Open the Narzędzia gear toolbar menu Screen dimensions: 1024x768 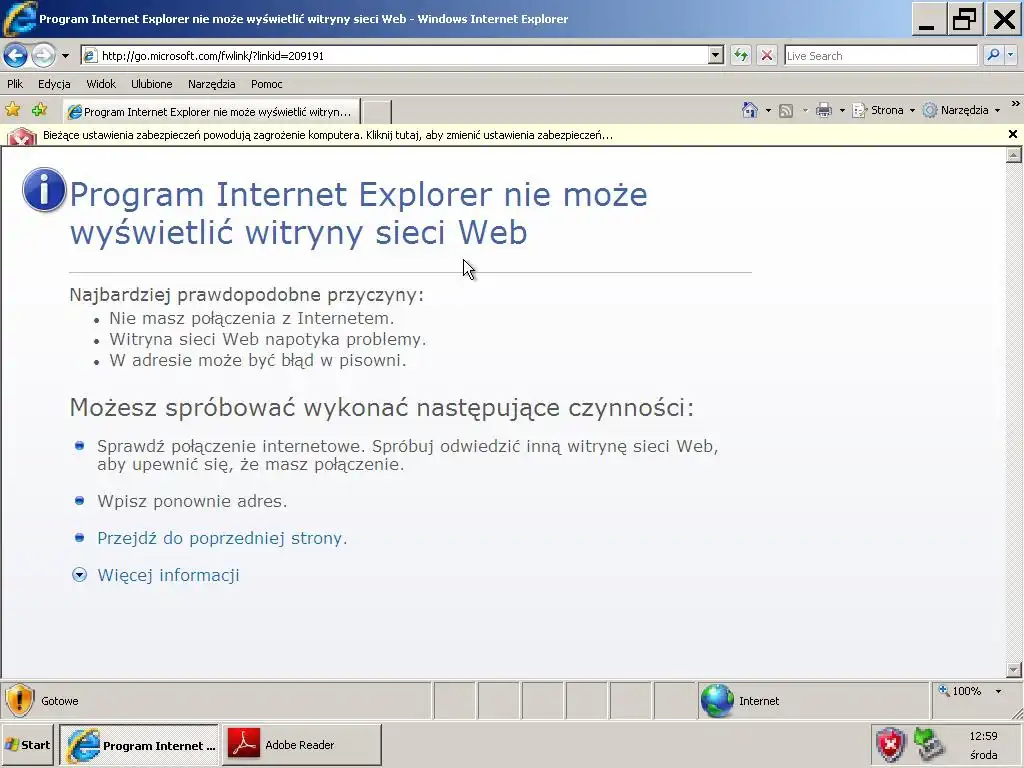tap(961, 110)
